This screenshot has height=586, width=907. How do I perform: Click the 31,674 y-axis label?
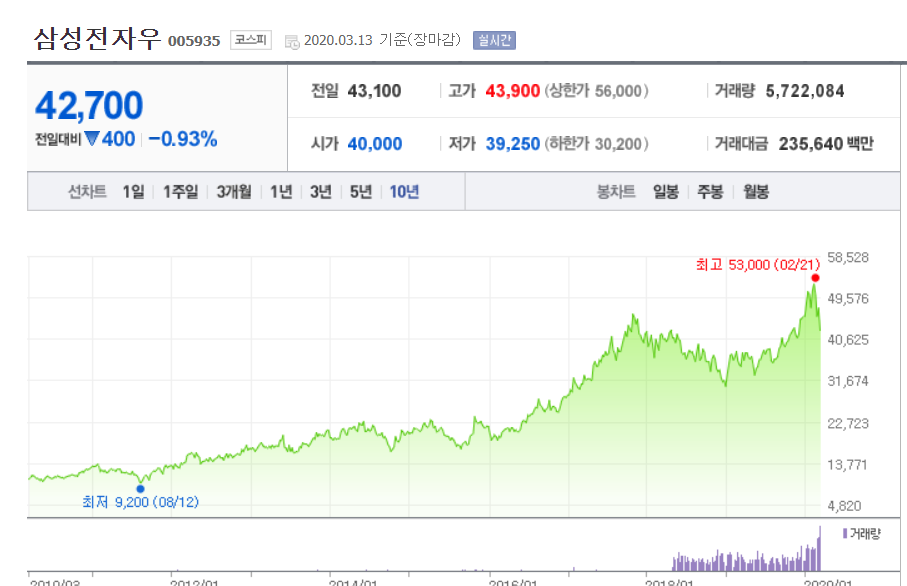848,382
